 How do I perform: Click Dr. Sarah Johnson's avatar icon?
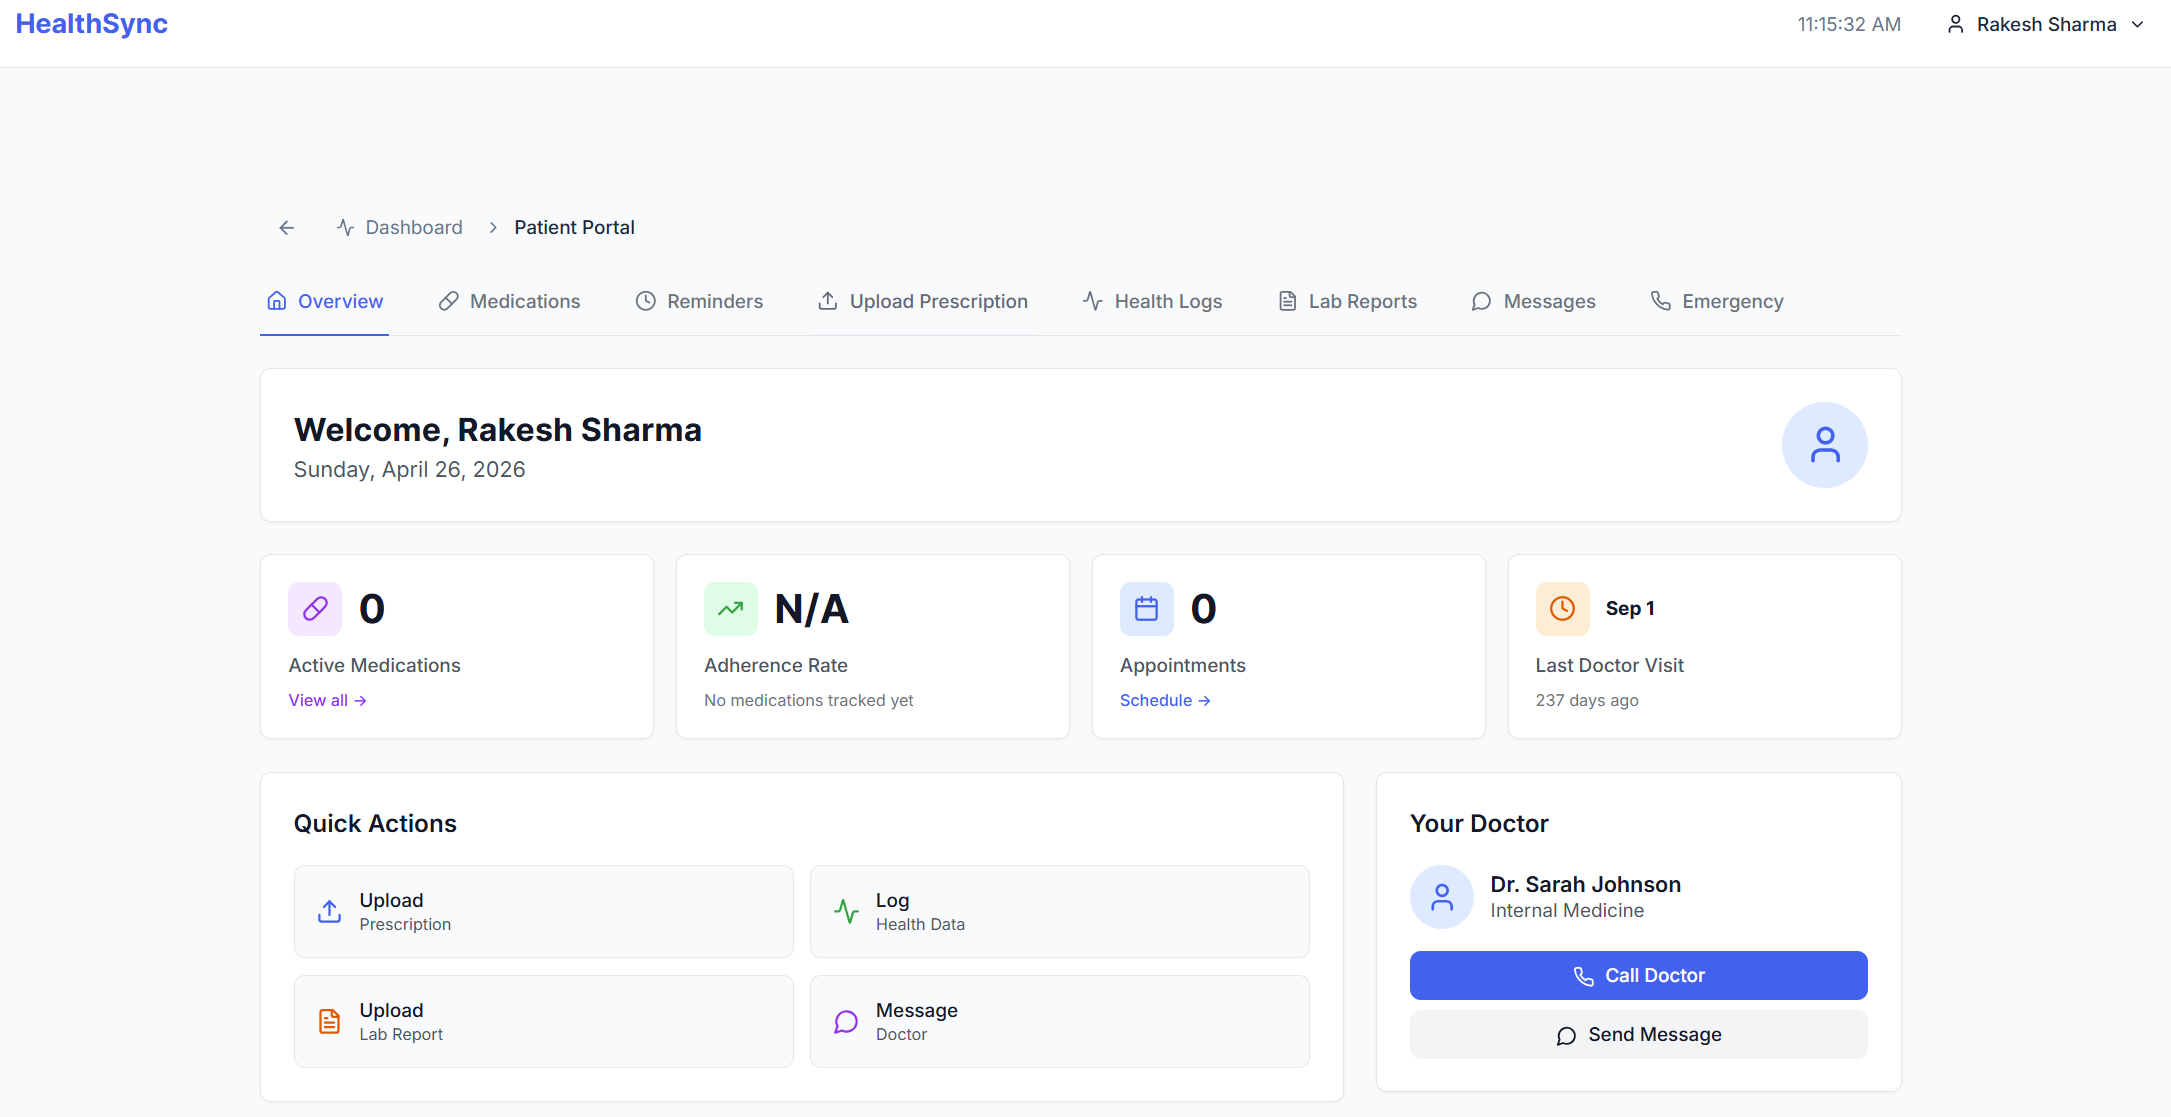1442,897
